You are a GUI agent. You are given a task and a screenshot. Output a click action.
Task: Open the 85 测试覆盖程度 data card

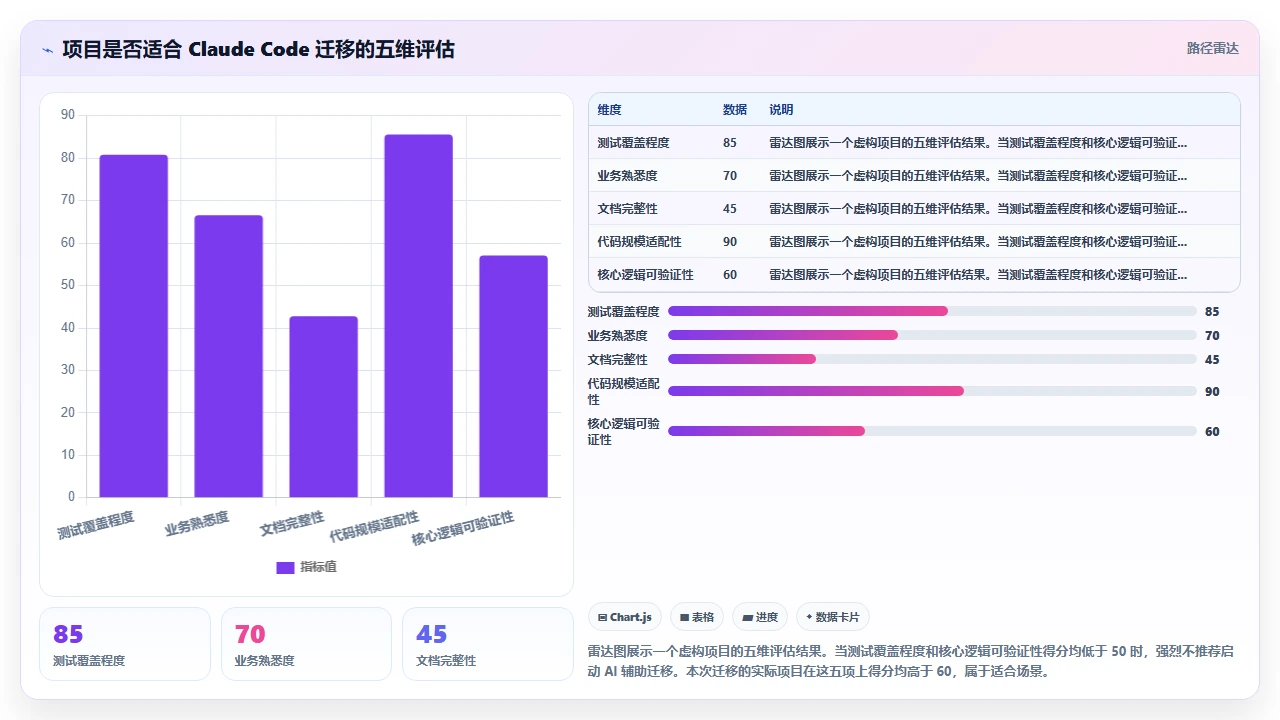[x=125, y=644]
